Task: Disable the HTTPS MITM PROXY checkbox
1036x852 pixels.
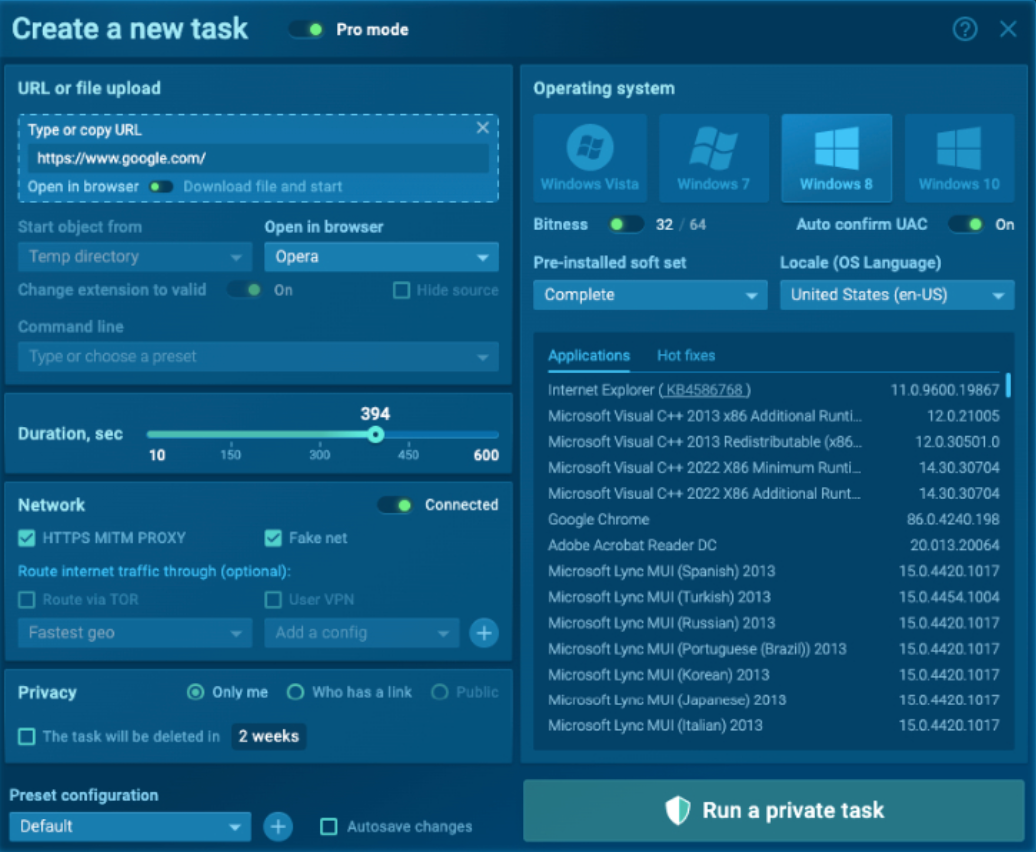Action: 27,538
